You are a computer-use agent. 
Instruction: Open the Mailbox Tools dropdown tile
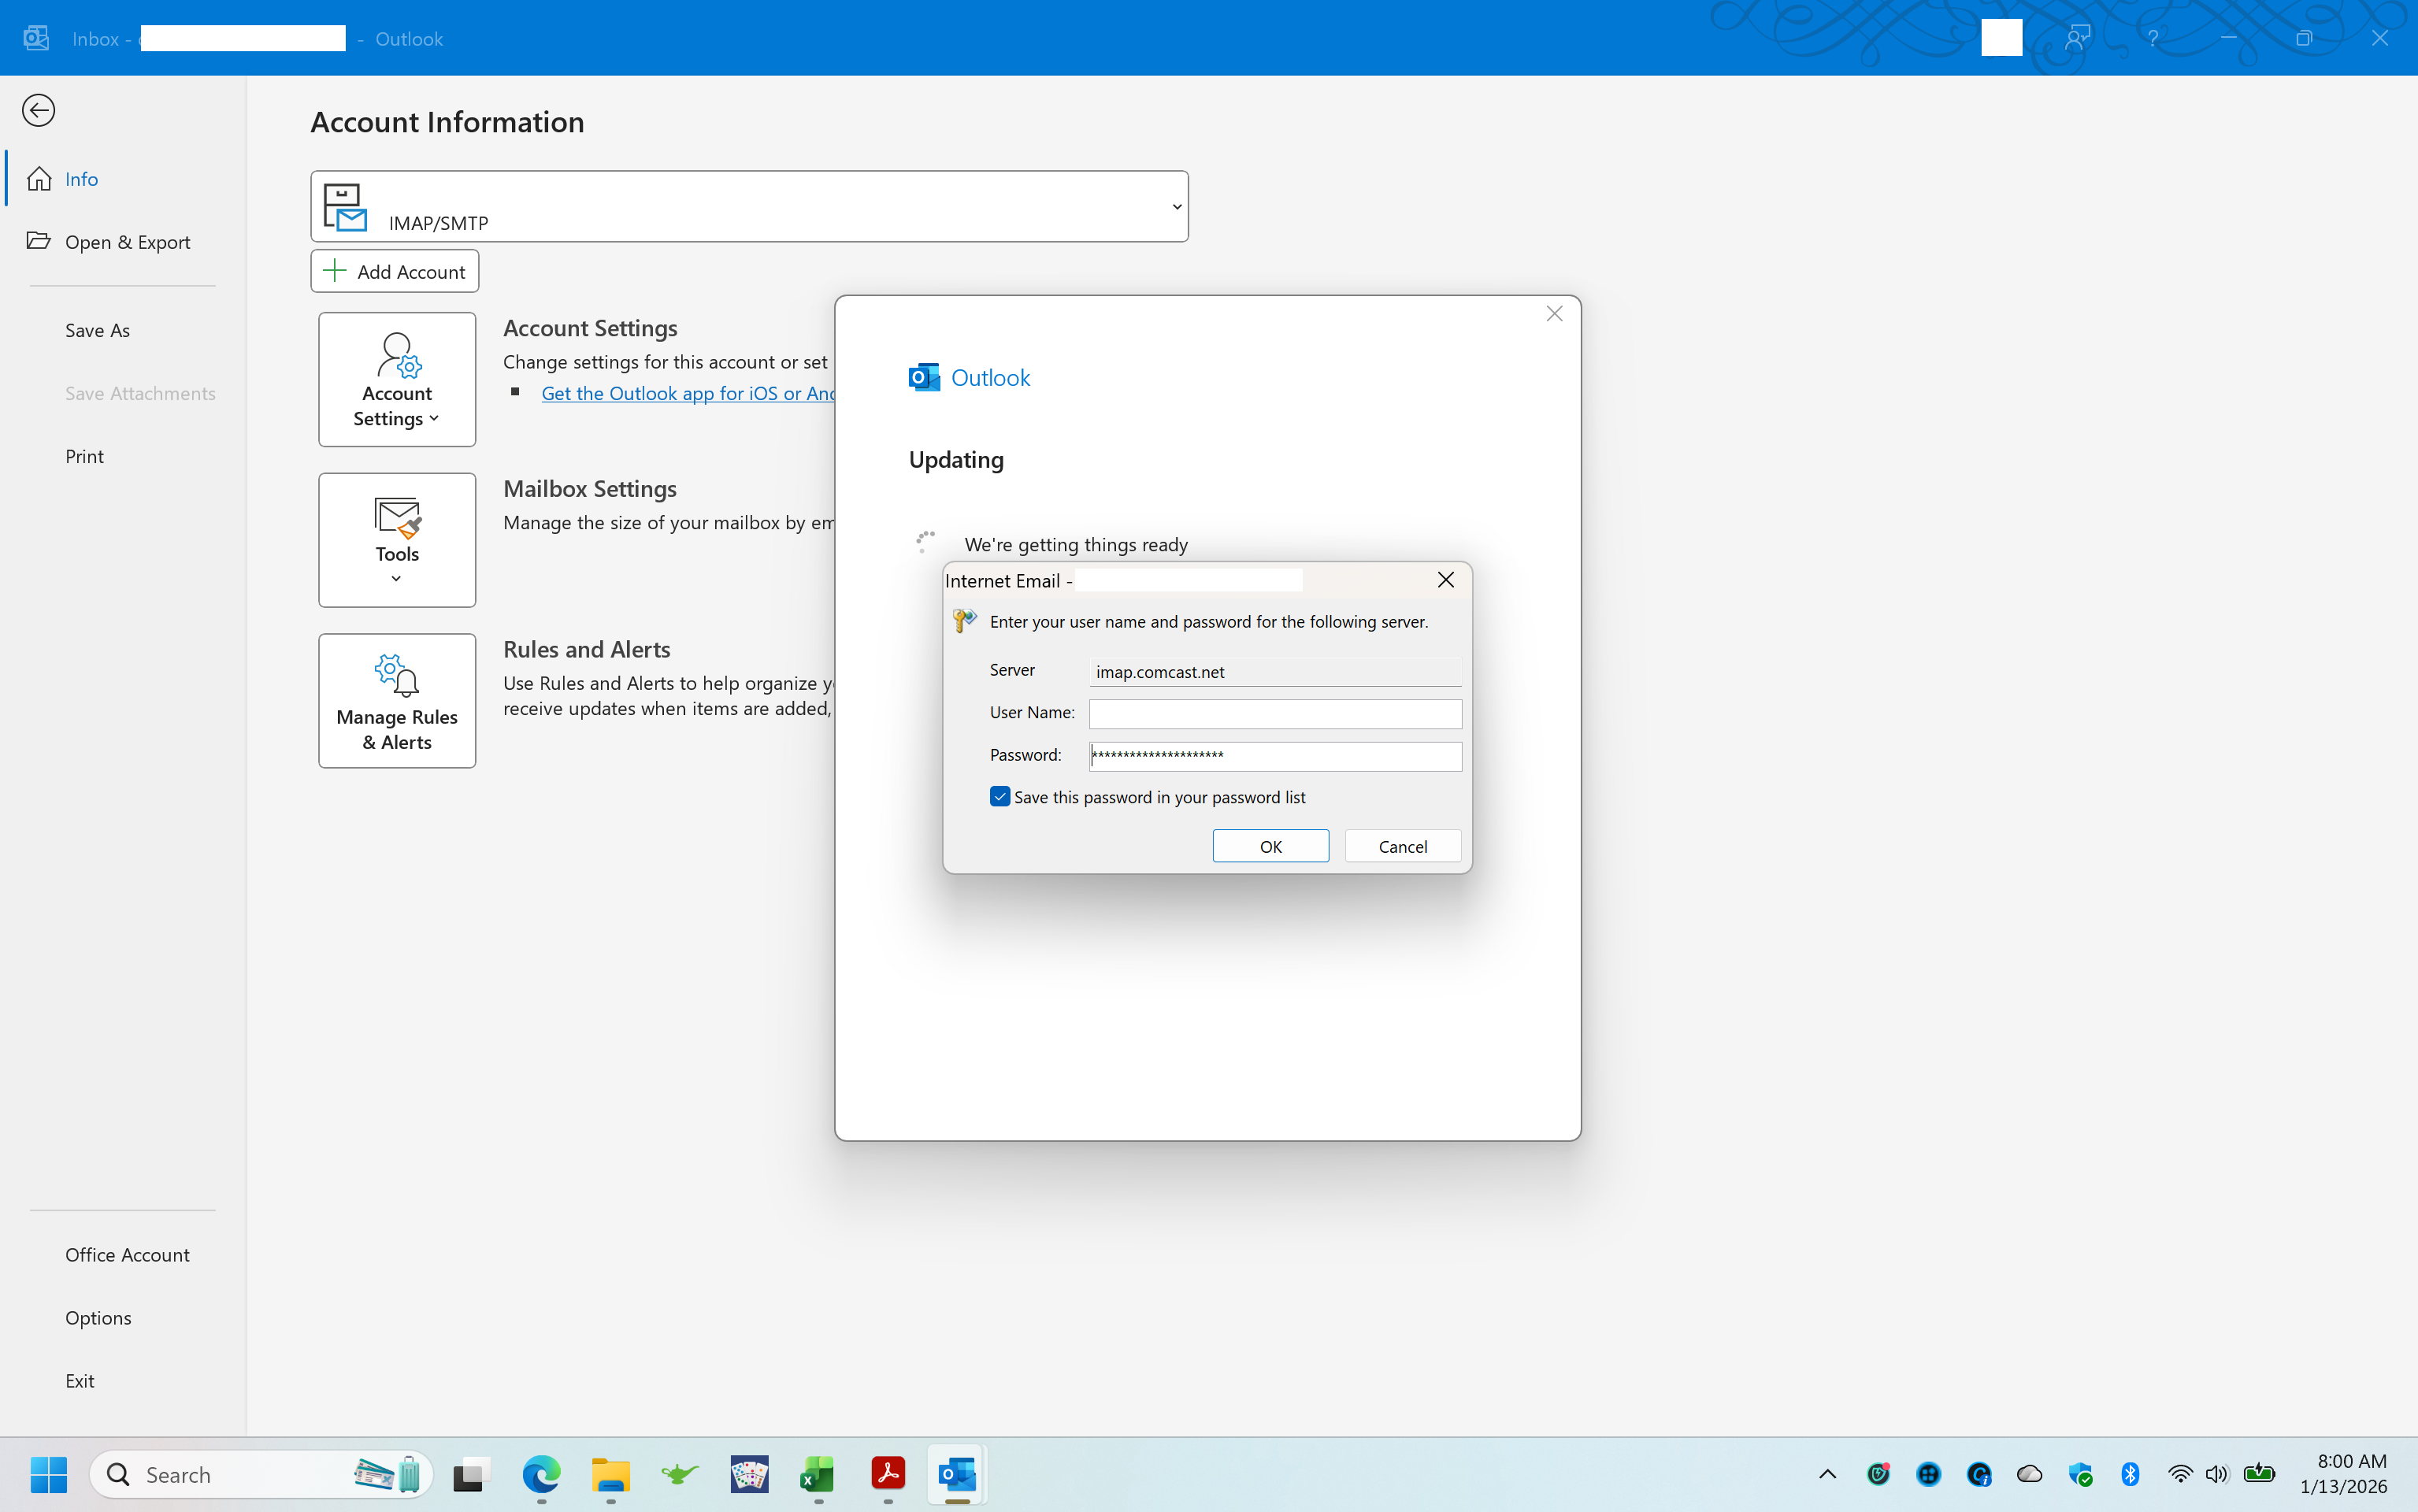coord(397,540)
